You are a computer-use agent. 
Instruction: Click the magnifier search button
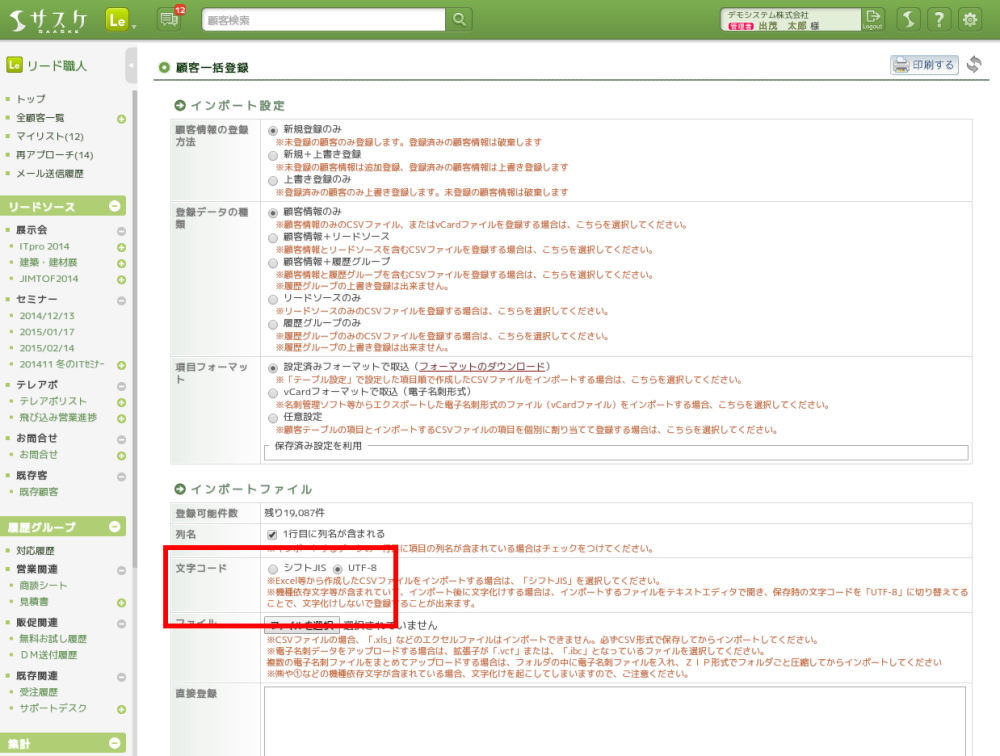[x=458, y=19]
